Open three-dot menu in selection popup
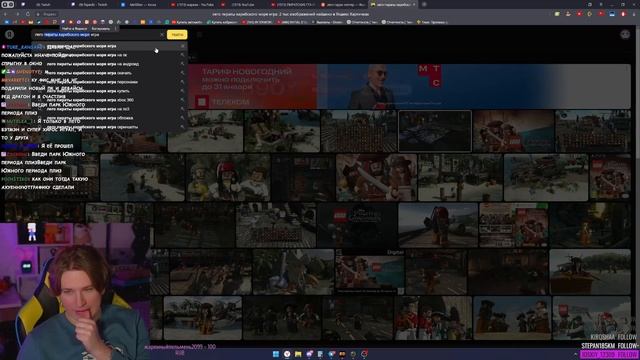Image resolution: width=640 pixels, height=360 pixels. pyautogui.click(x=116, y=29)
